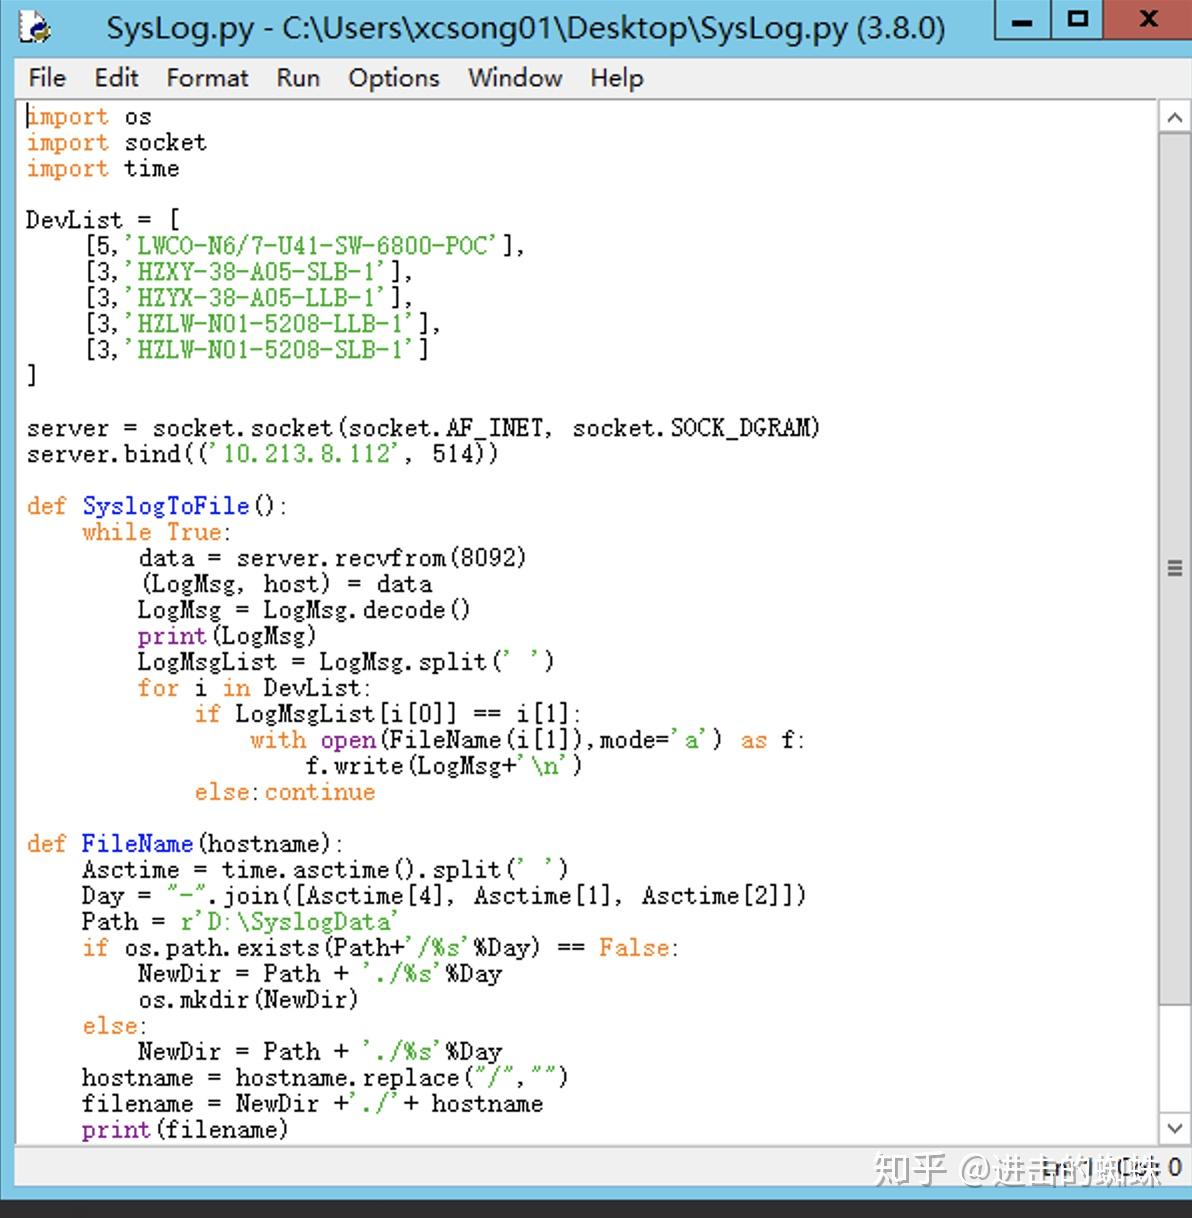Click the grip marker on the scrollbar thumb

tap(1175, 567)
